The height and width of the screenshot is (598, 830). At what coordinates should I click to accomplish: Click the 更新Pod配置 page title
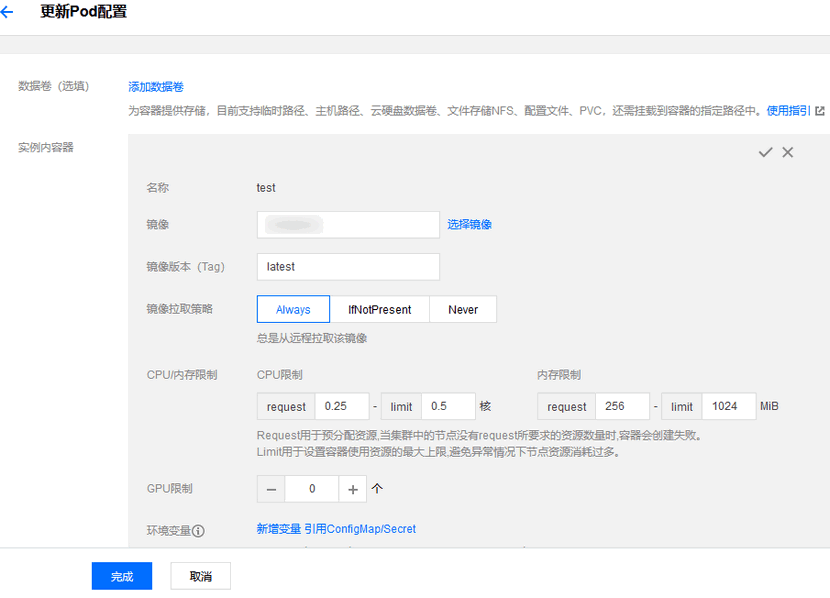tap(84, 12)
